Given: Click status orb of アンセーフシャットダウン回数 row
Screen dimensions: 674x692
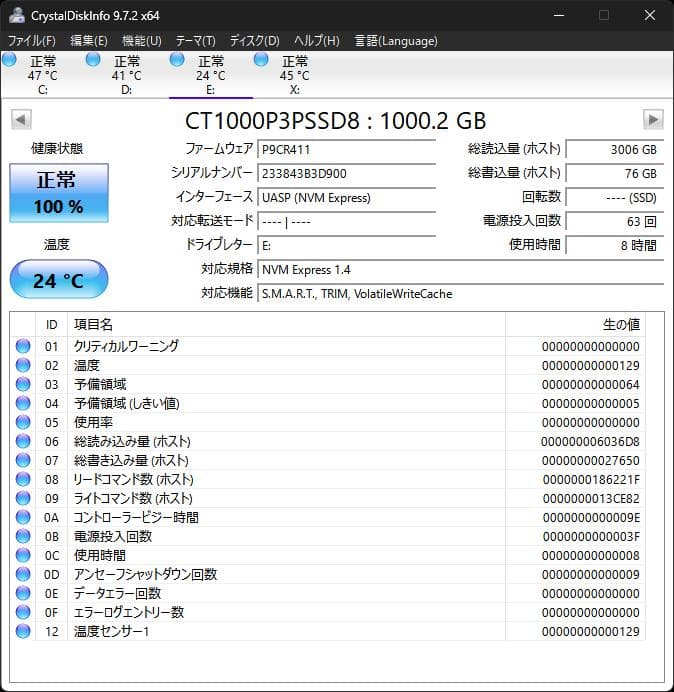Looking at the screenshot, I should pos(23,574).
